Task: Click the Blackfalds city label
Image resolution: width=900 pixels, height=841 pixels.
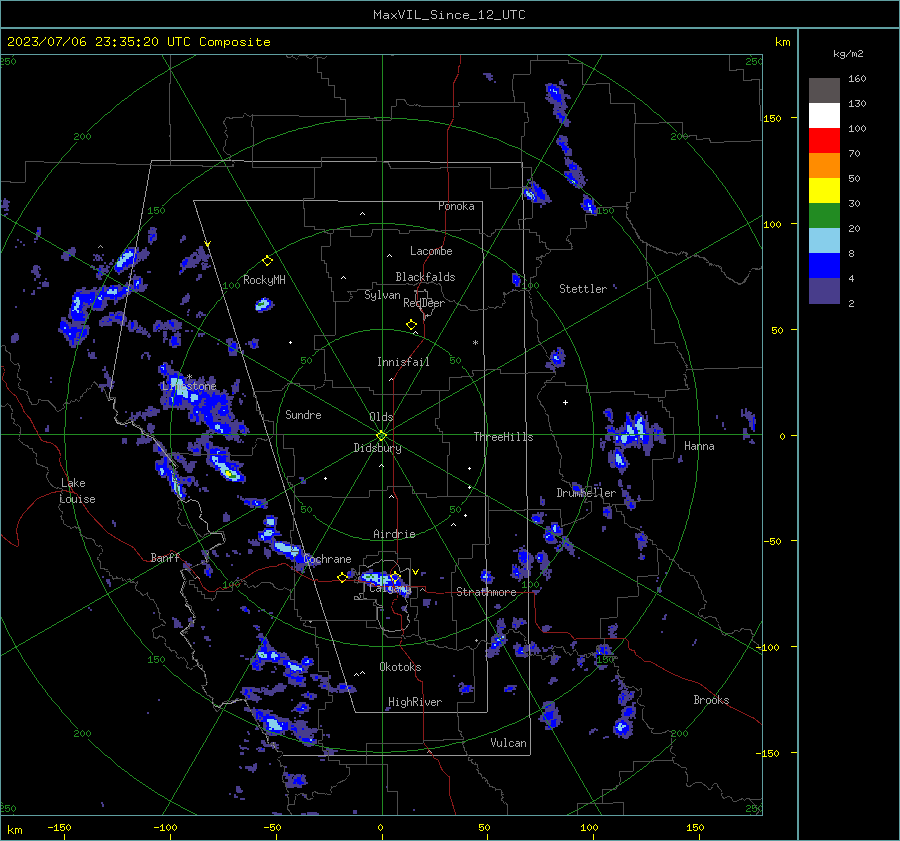Action: click(425, 277)
